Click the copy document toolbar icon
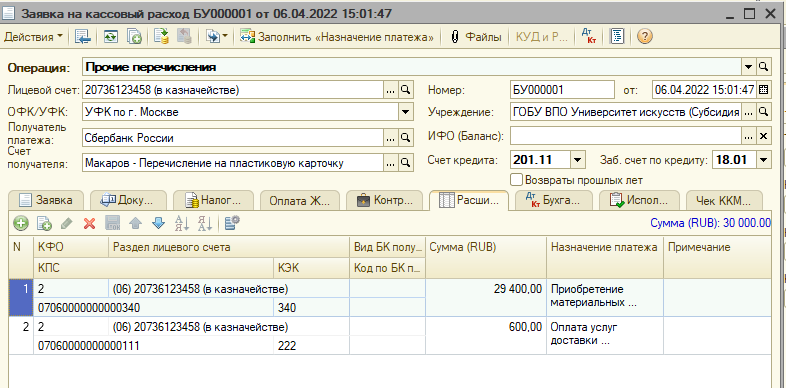The image size is (786, 388). tap(134, 37)
